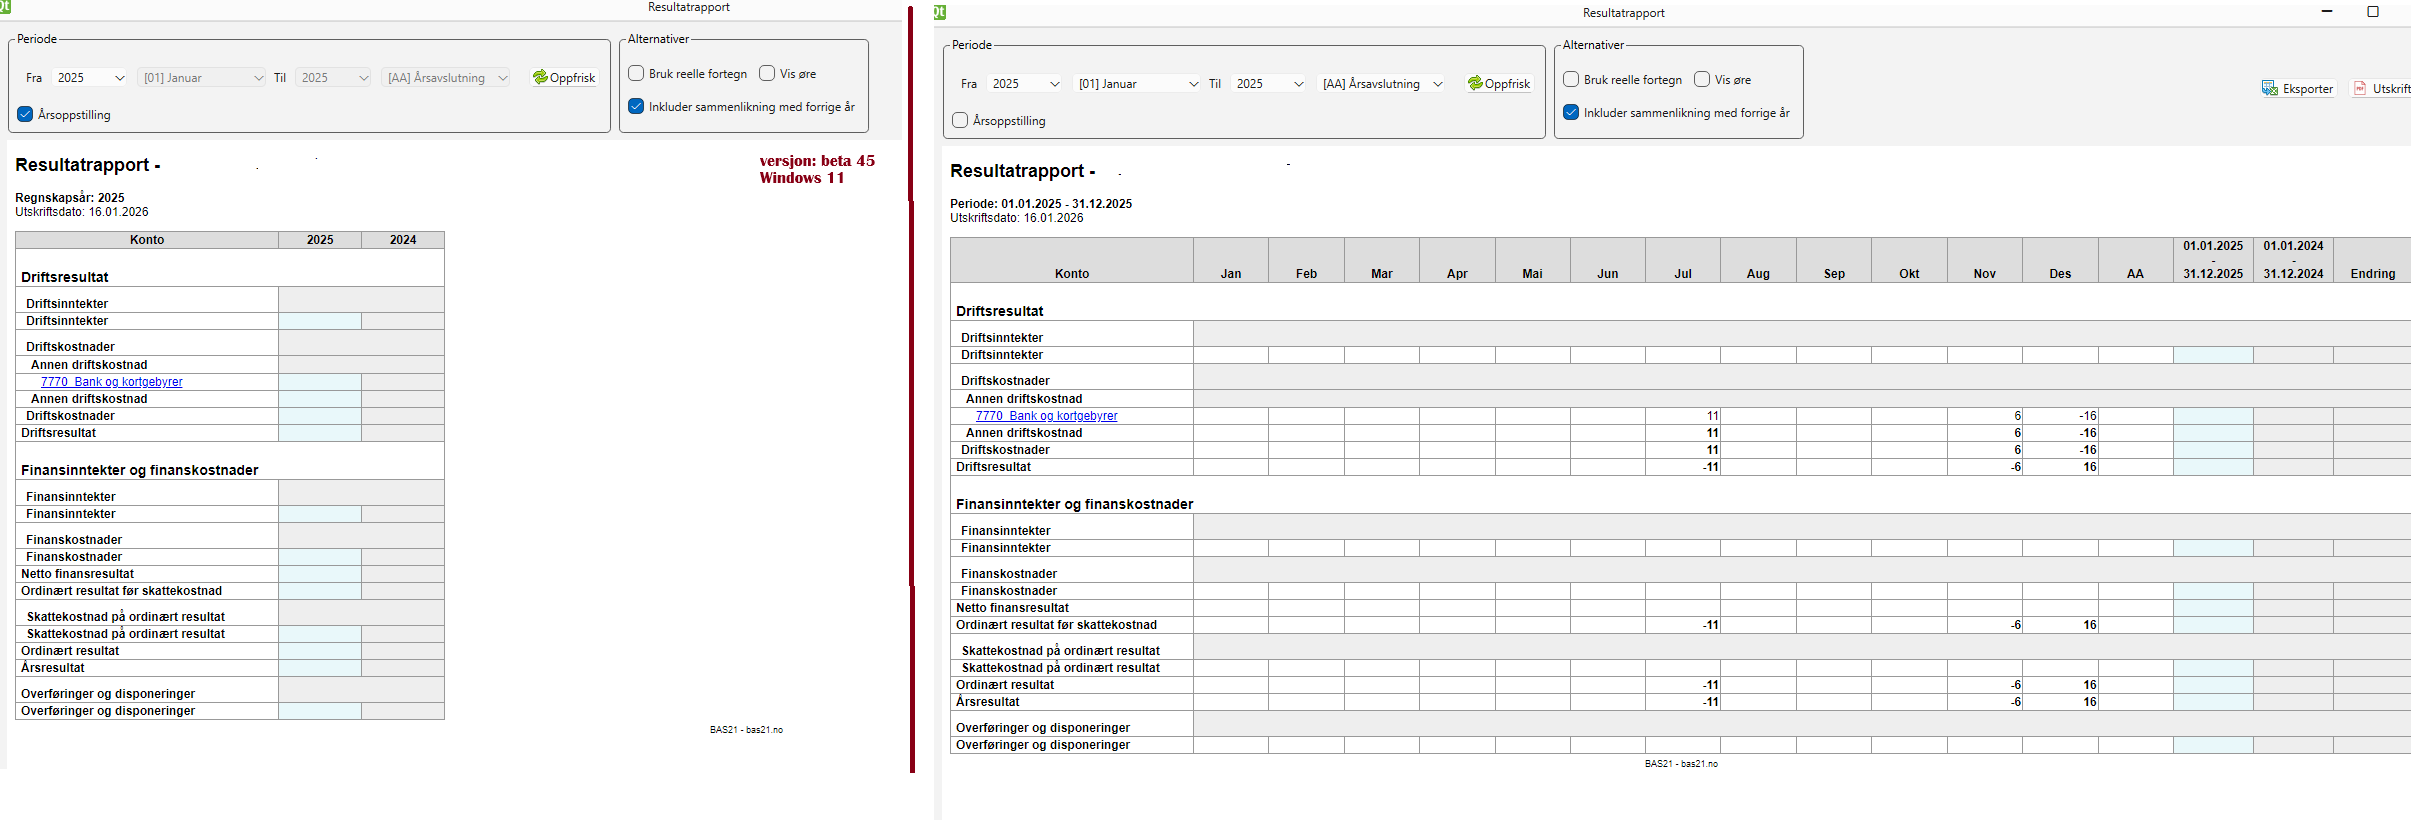Open Fra year dropdown in left window
Image resolution: width=2427 pixels, height=820 pixels.
tap(90, 77)
